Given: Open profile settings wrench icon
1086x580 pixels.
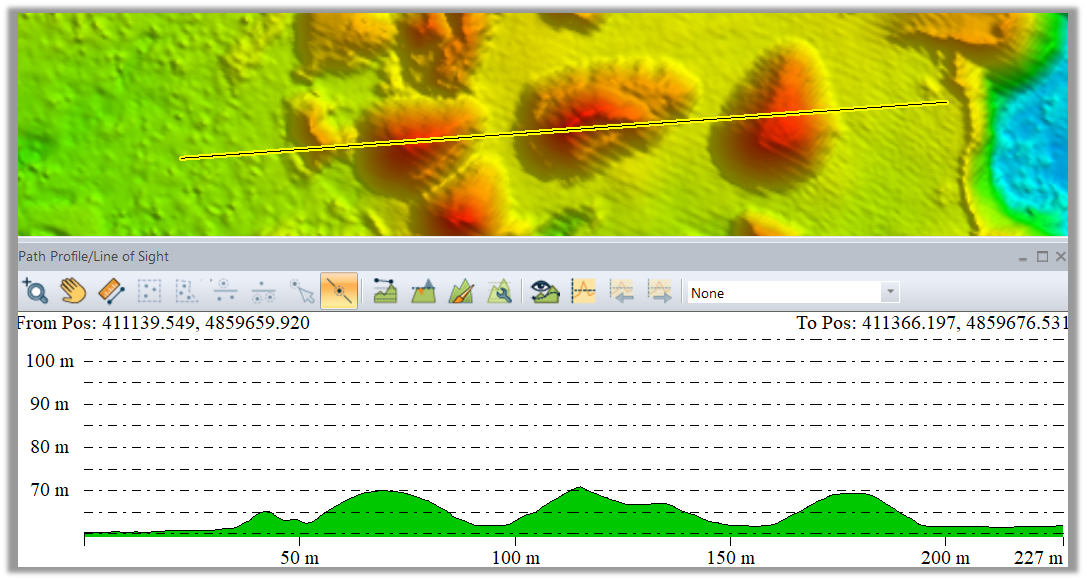Looking at the screenshot, I should click(499, 291).
